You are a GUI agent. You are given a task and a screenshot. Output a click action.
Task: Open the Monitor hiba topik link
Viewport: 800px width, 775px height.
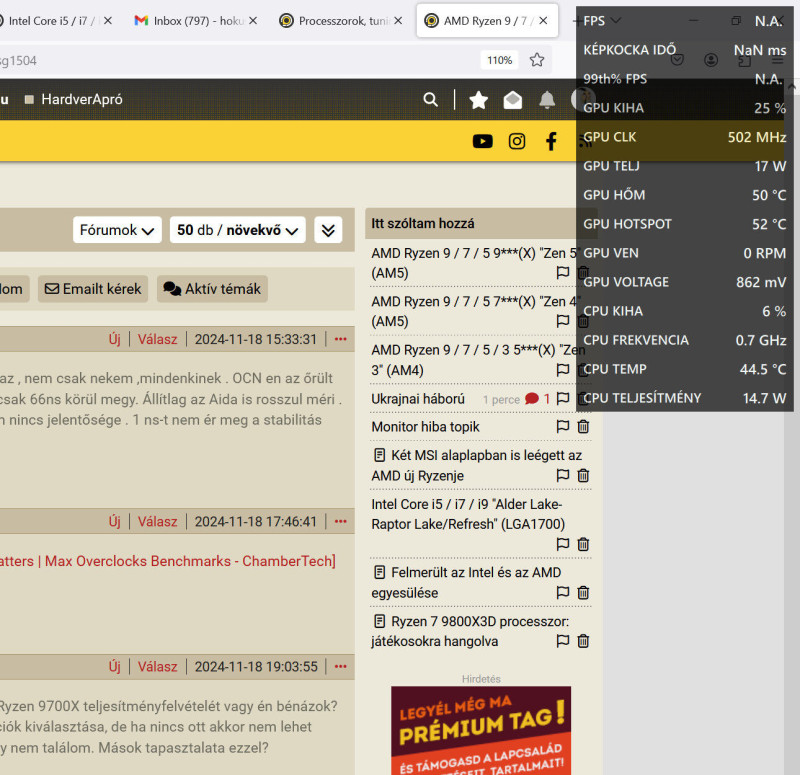click(426, 427)
